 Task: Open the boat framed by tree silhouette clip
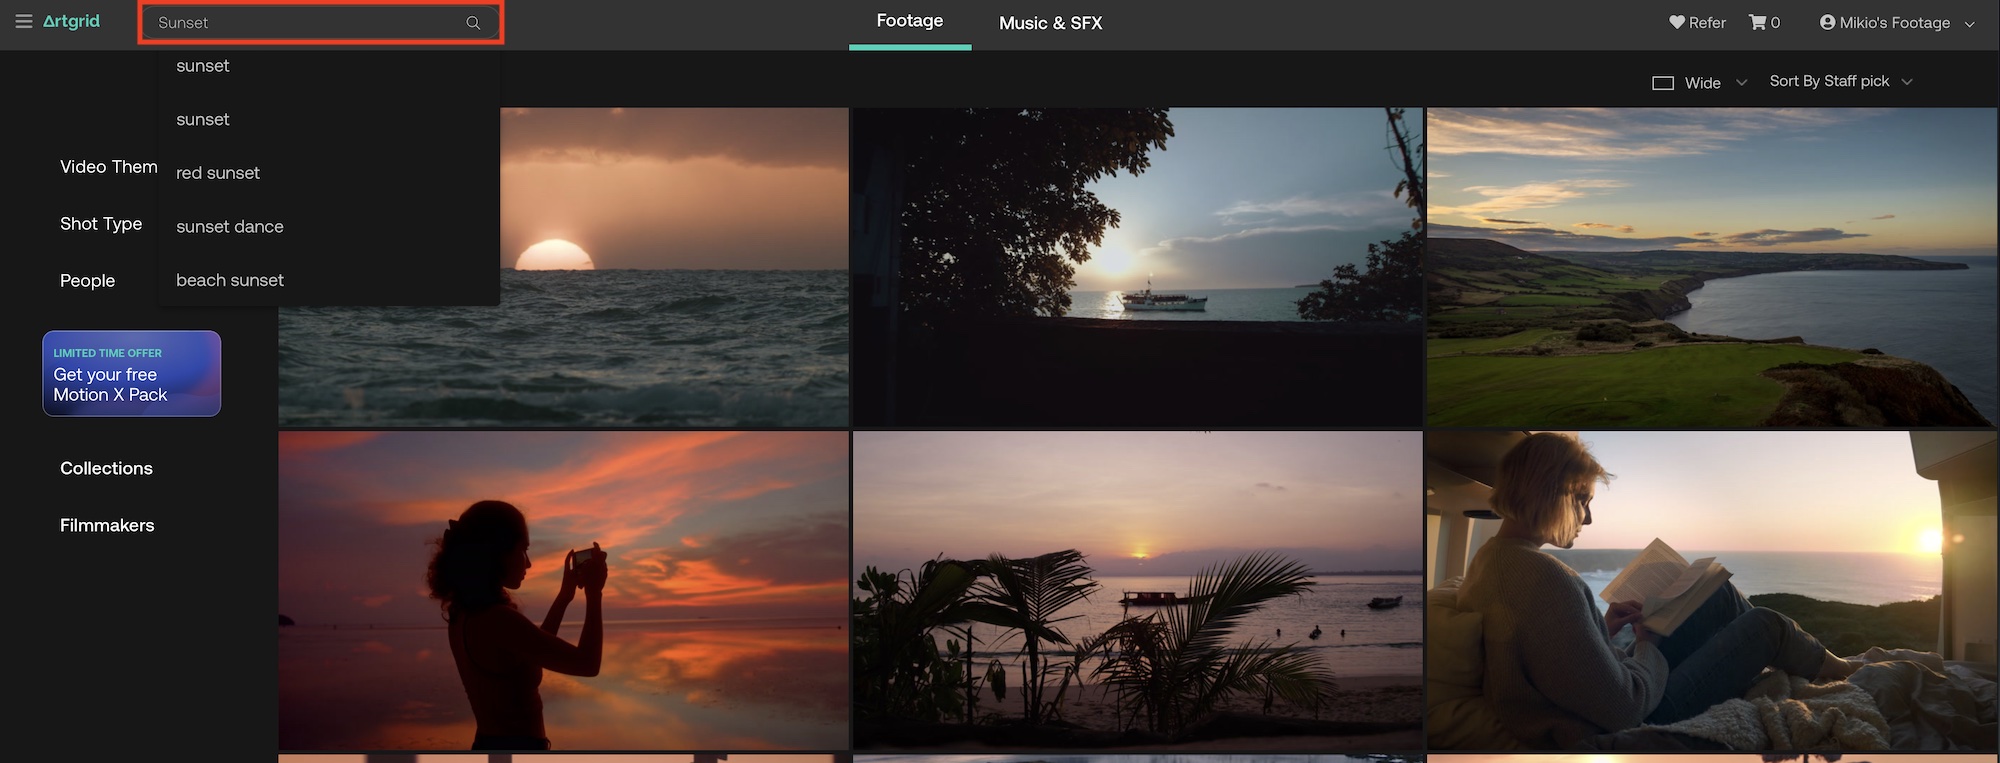click(1137, 268)
